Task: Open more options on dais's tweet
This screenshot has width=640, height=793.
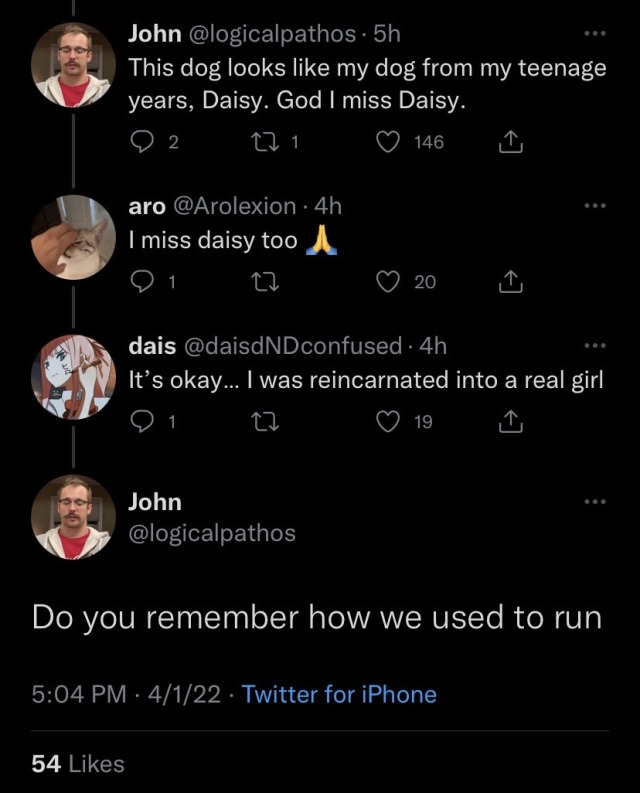Action: pyautogui.click(x=595, y=346)
